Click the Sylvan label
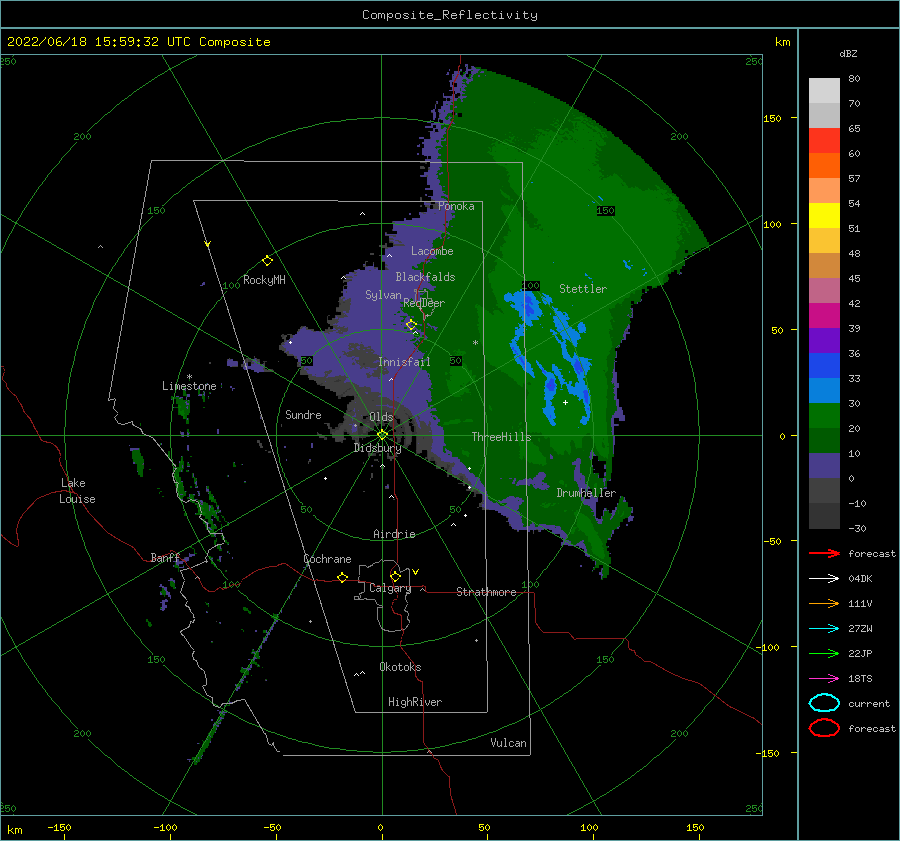The height and width of the screenshot is (841, 900). coord(383,295)
